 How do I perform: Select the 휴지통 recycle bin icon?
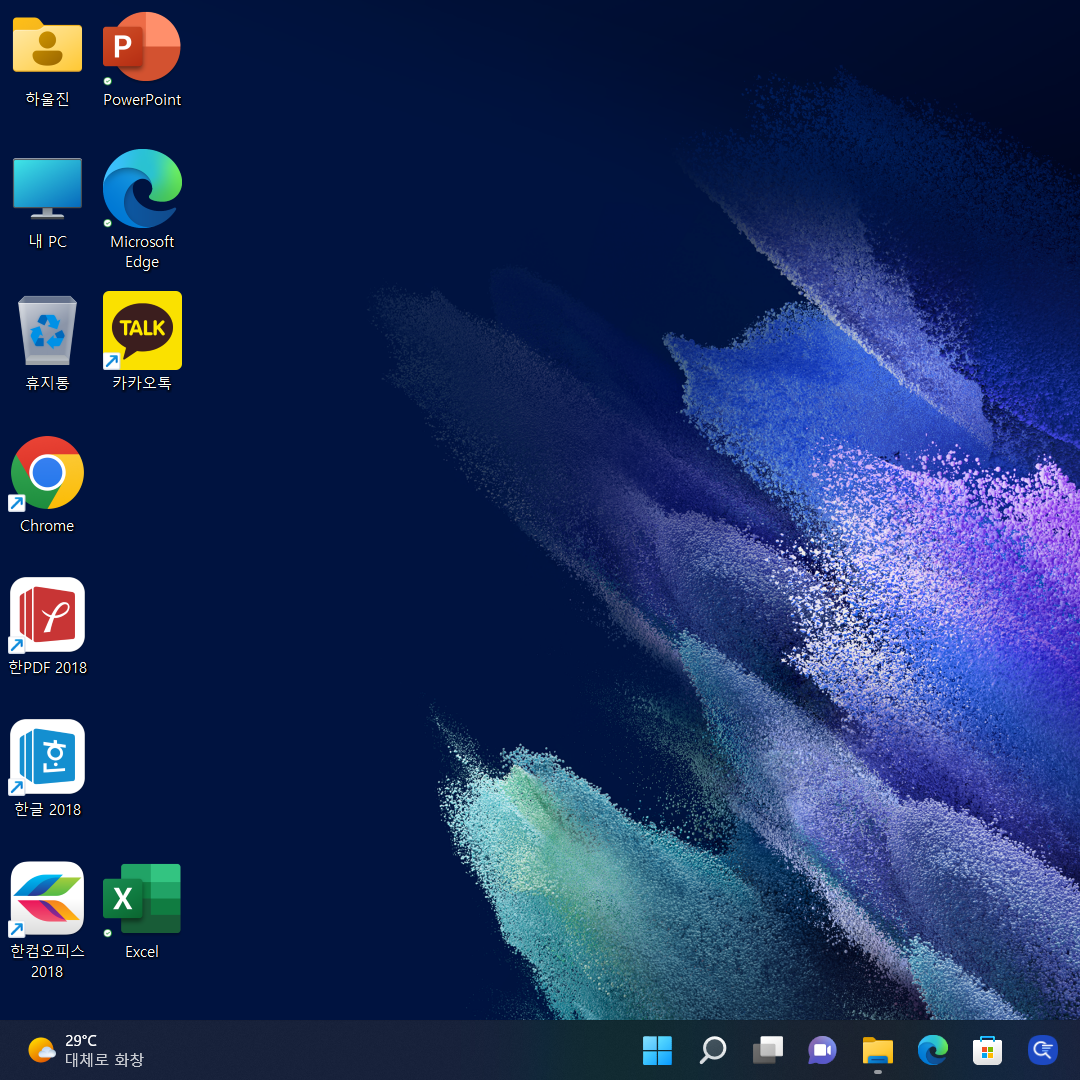47,330
